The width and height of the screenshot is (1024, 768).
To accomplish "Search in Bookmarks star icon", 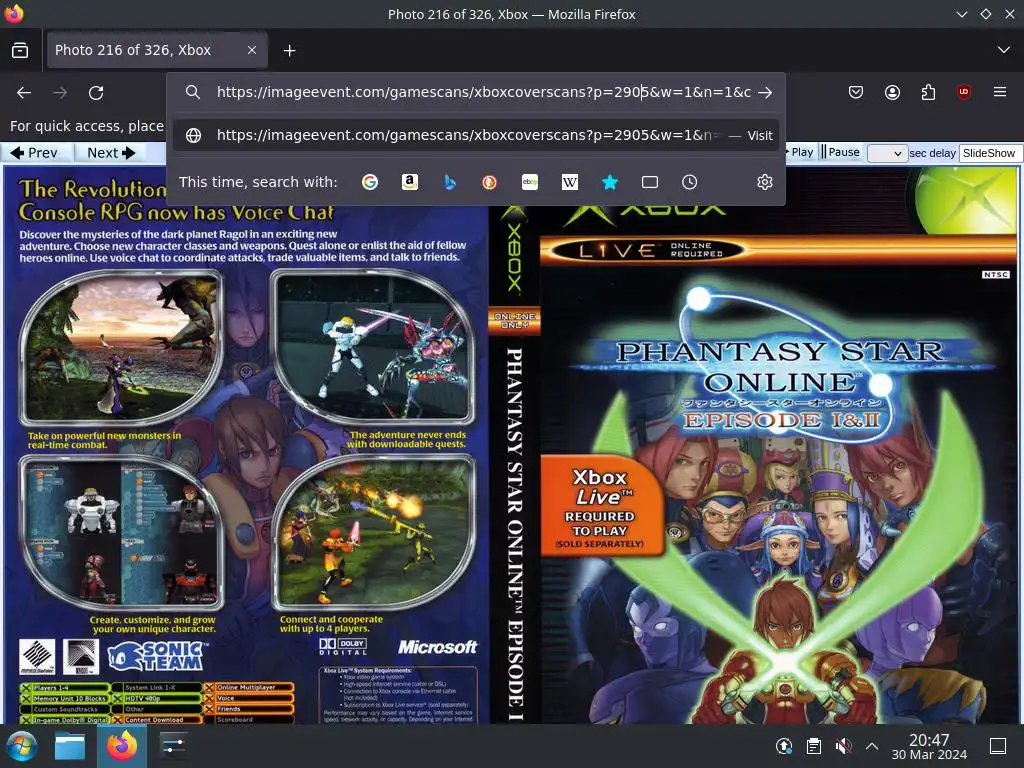I will pos(610,182).
